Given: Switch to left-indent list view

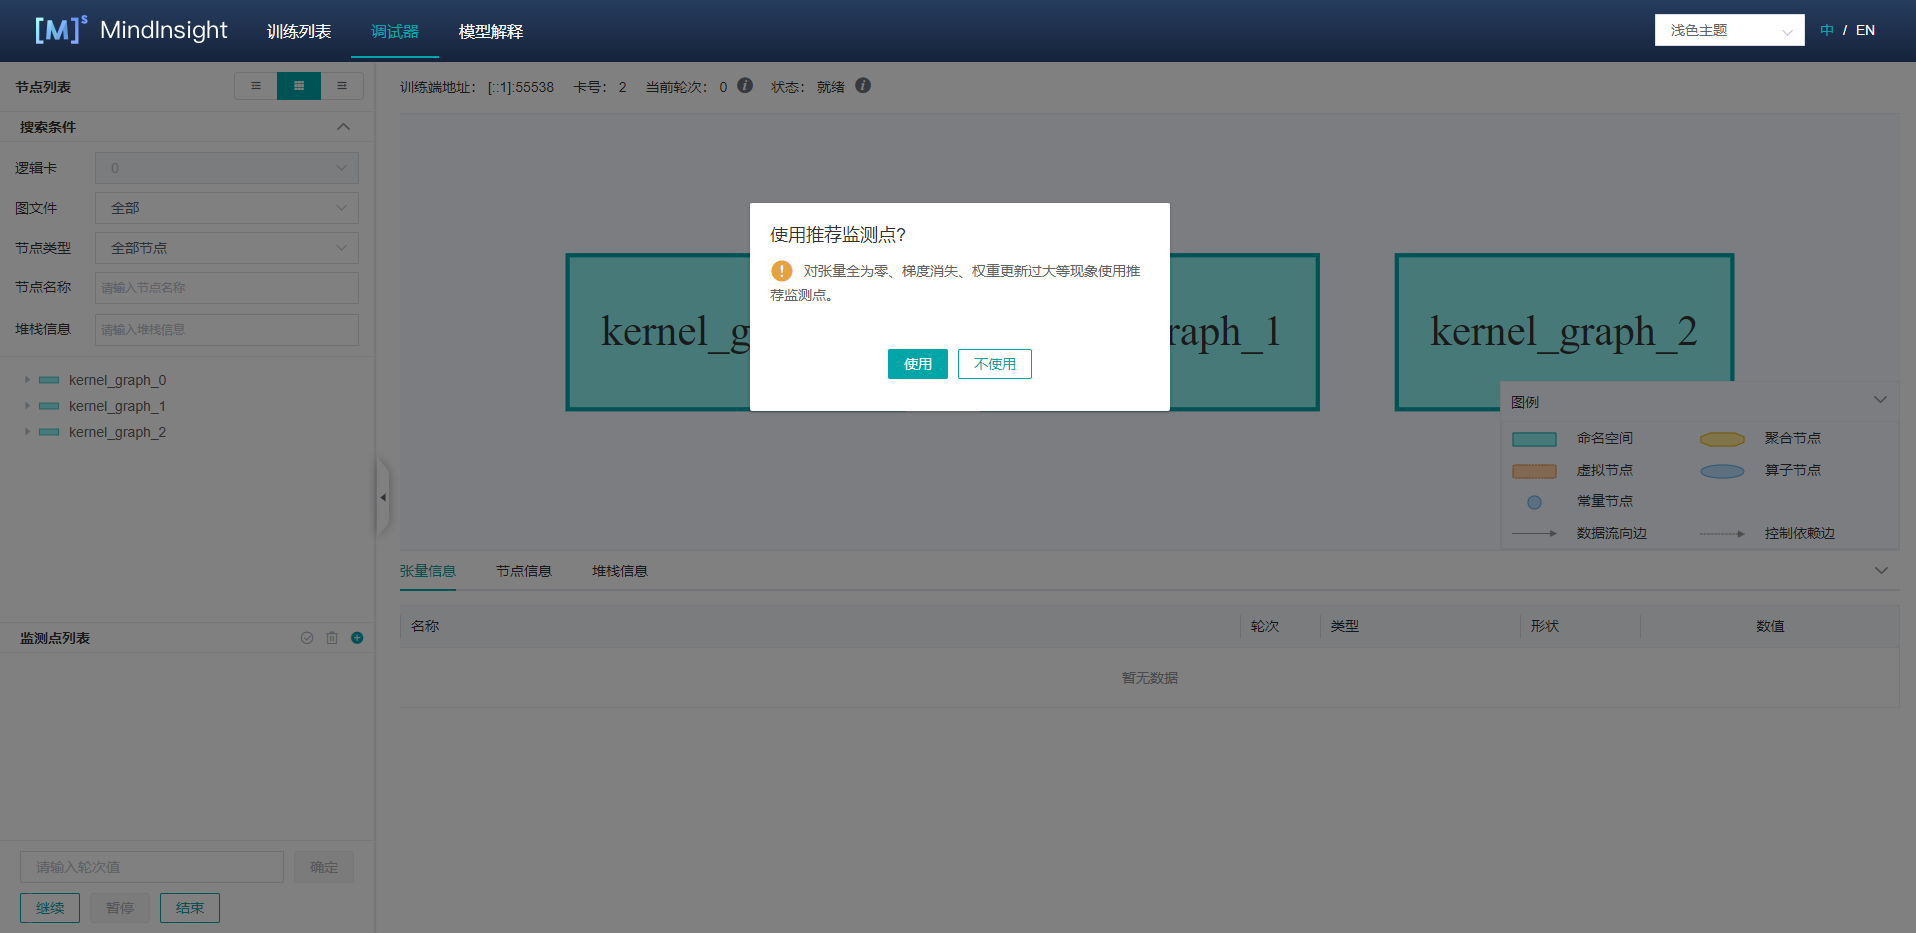Looking at the screenshot, I should tap(256, 86).
